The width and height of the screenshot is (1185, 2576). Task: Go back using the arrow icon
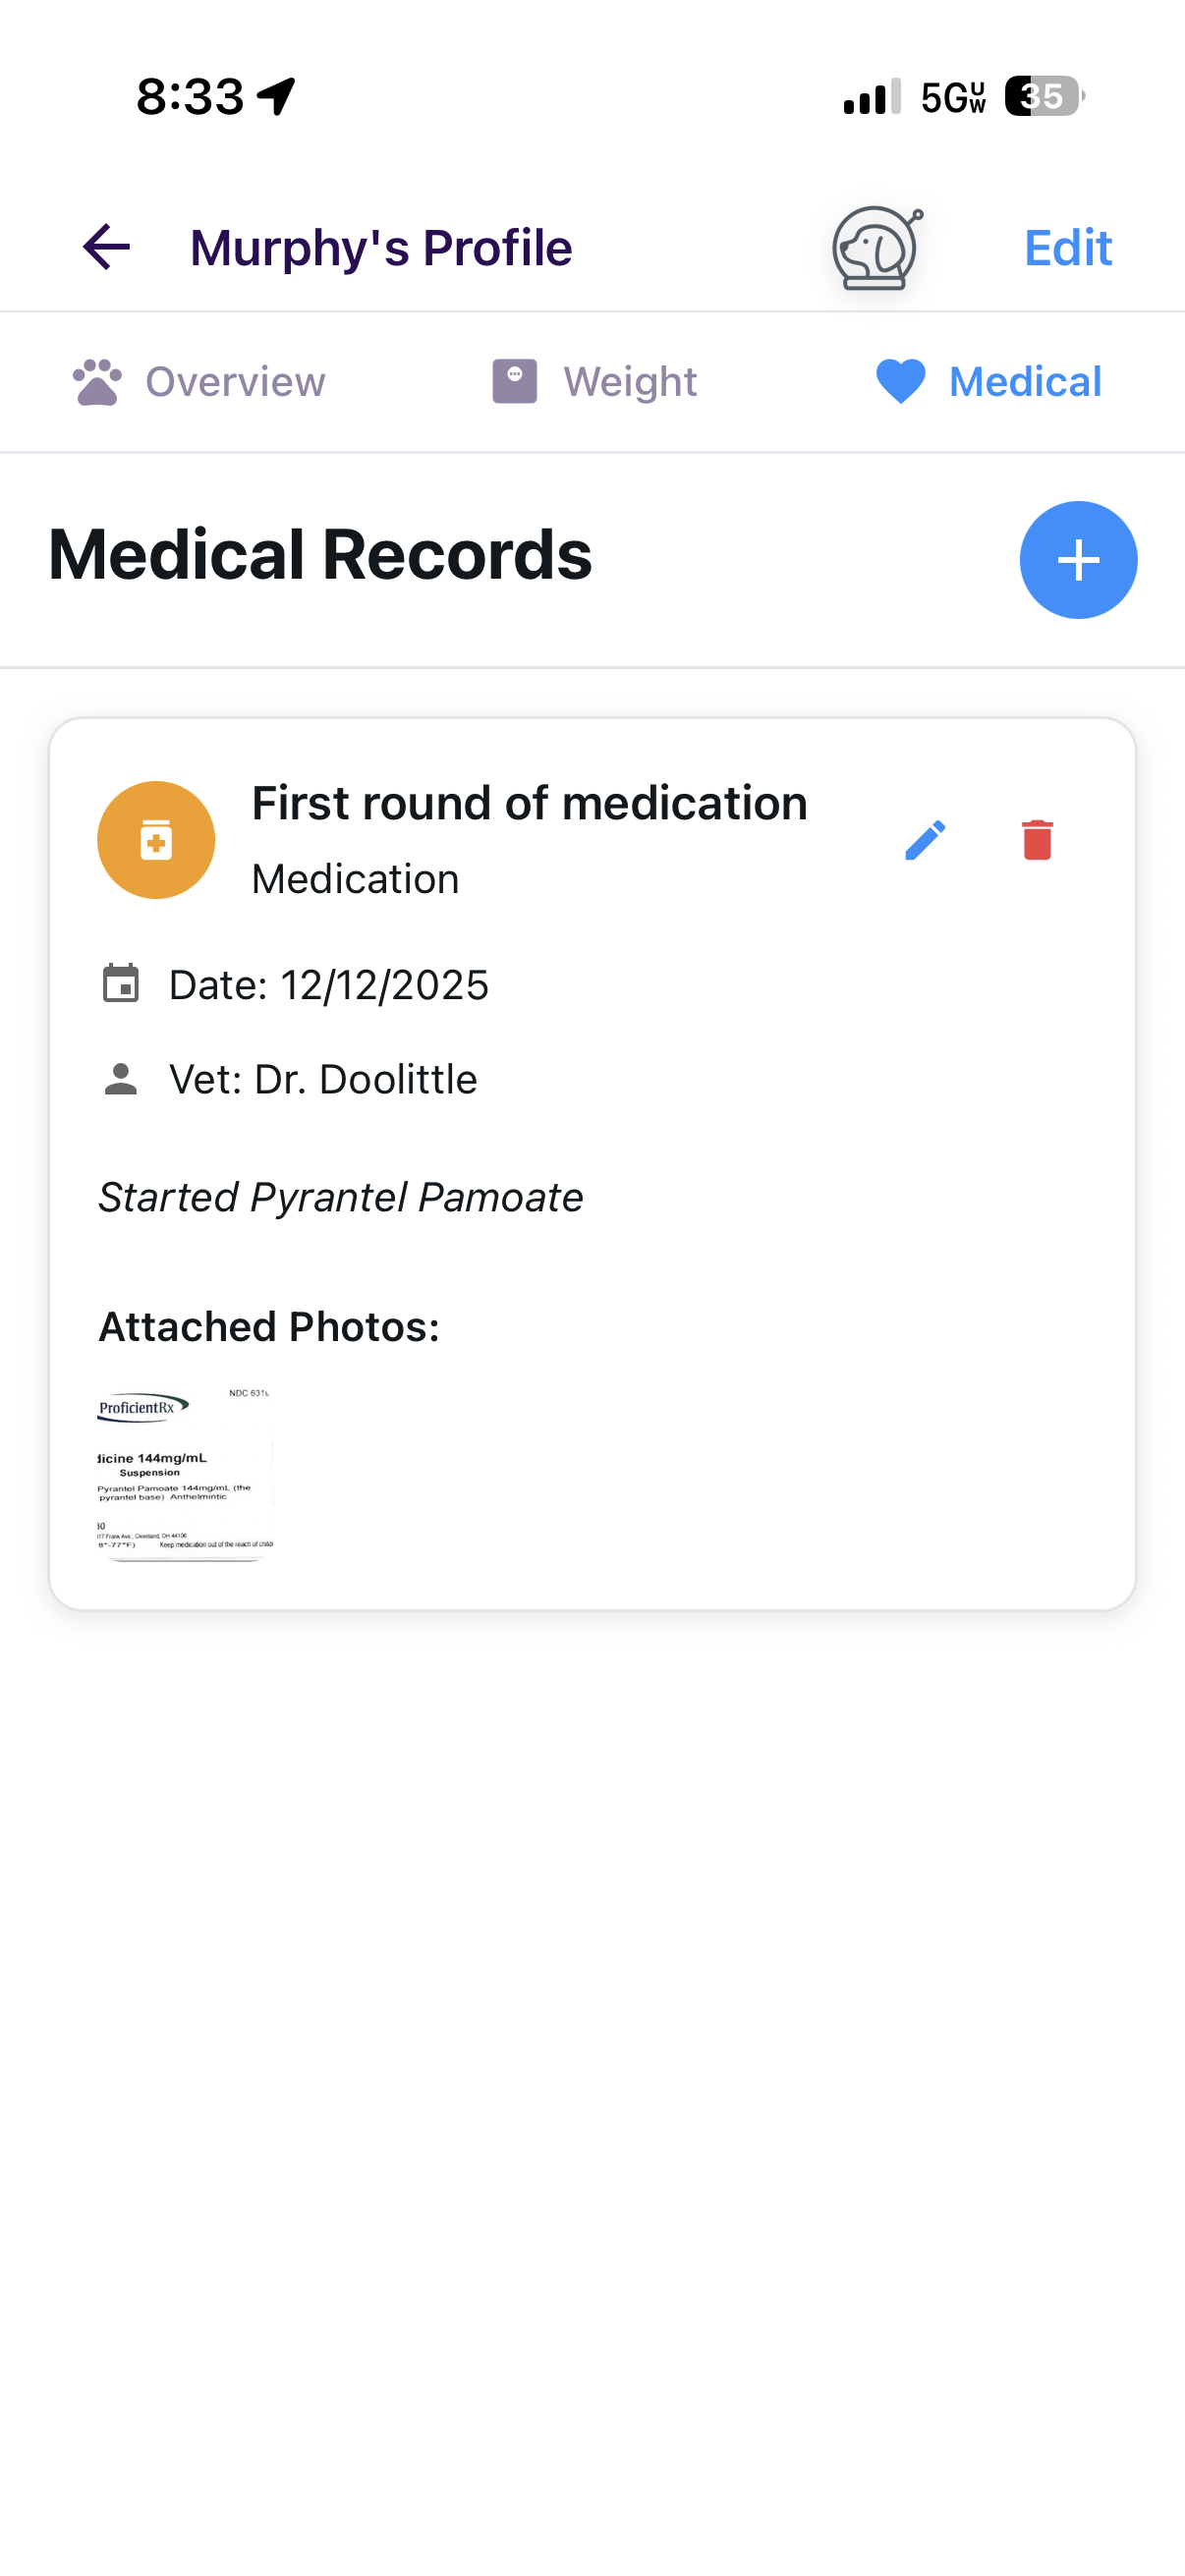click(106, 247)
